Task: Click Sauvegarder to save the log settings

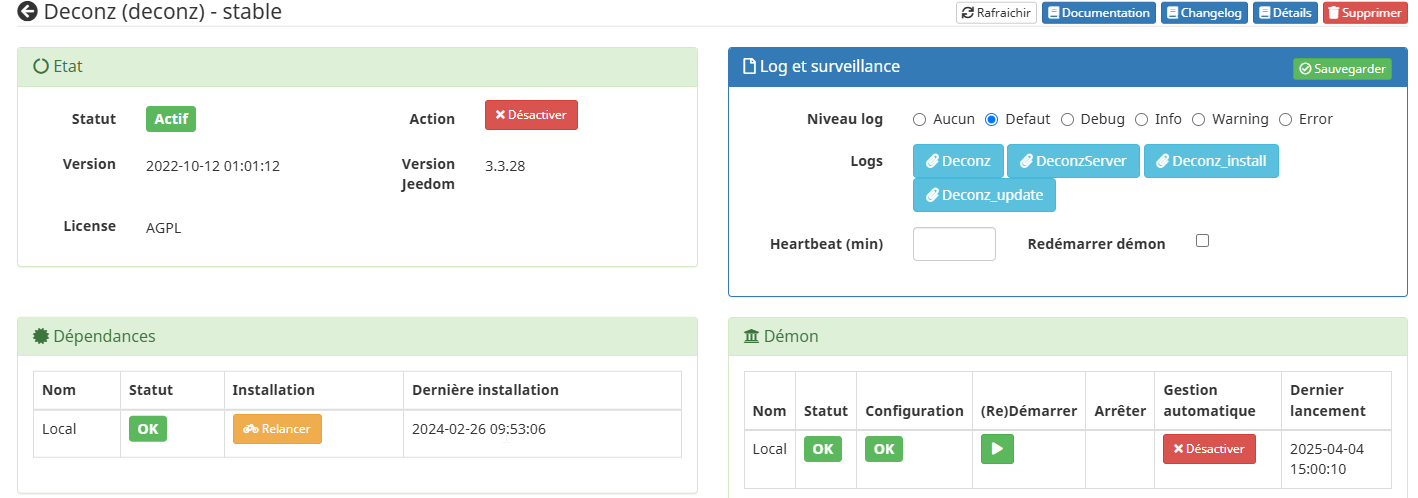Action: [x=1342, y=69]
